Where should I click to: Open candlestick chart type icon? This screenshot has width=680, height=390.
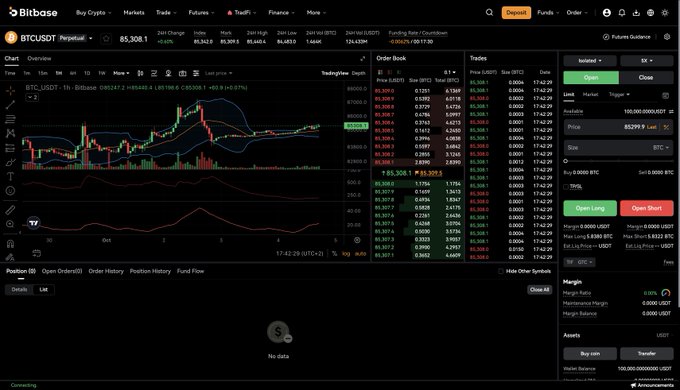coord(140,73)
